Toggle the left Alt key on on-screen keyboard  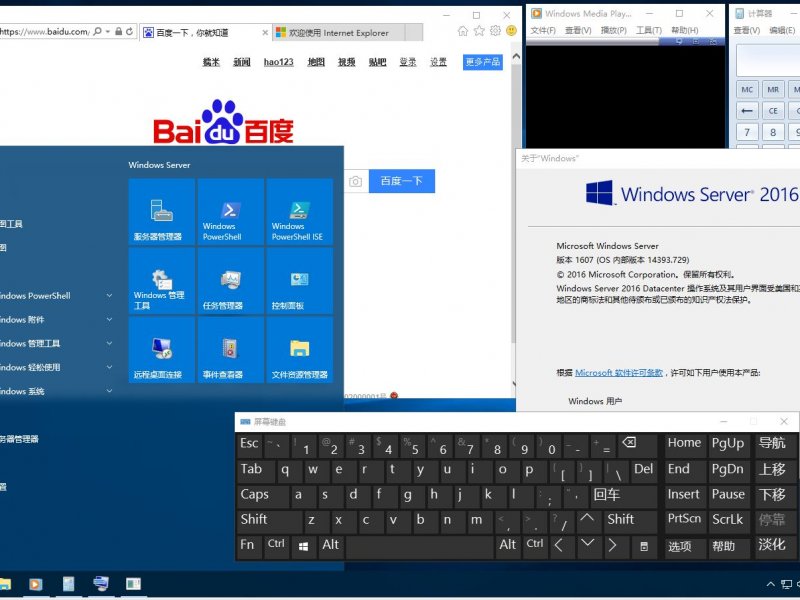tap(331, 545)
